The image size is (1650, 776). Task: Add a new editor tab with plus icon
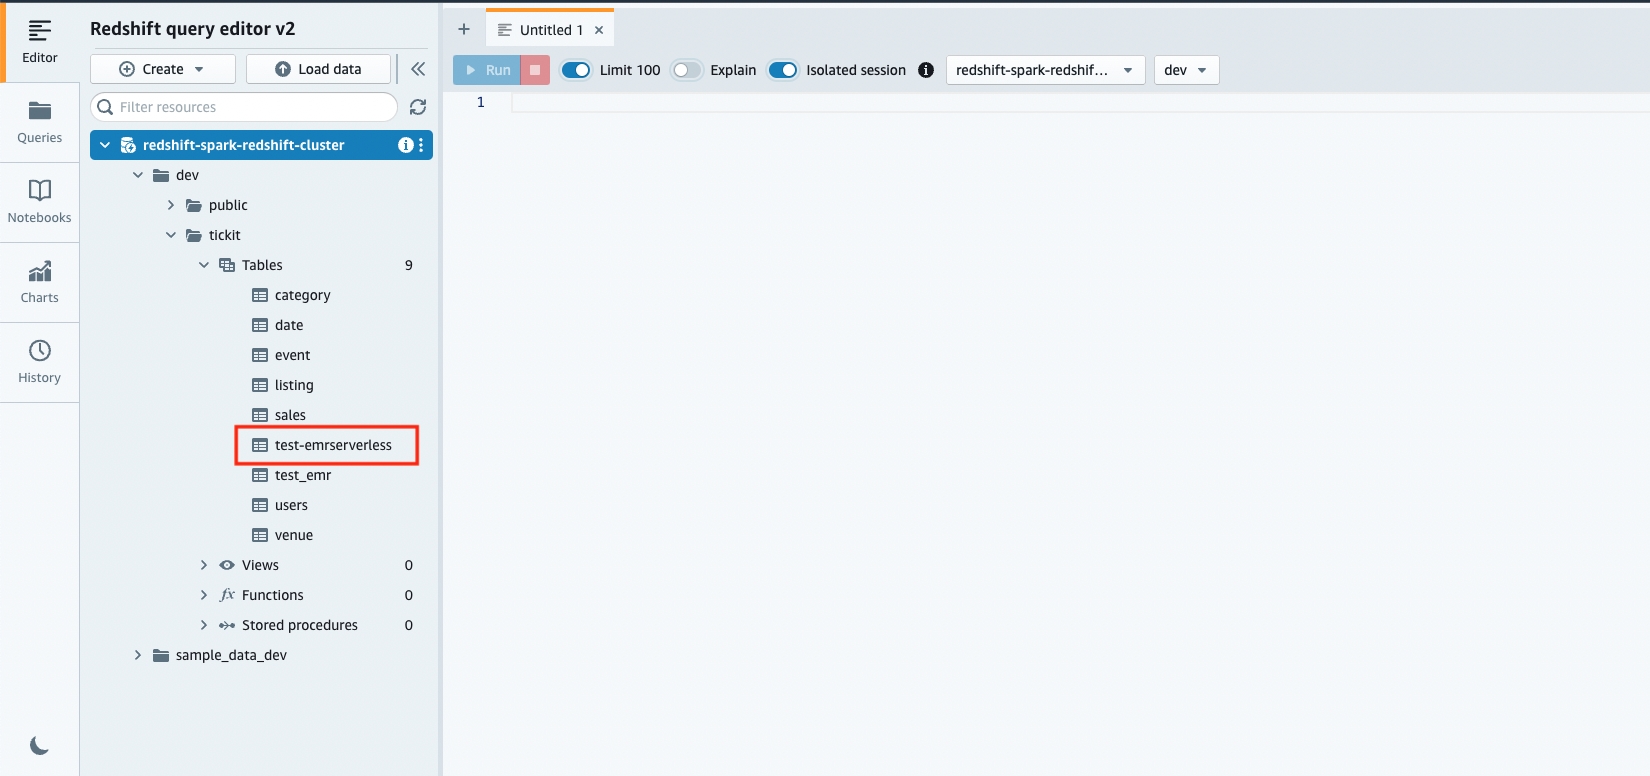pos(464,29)
